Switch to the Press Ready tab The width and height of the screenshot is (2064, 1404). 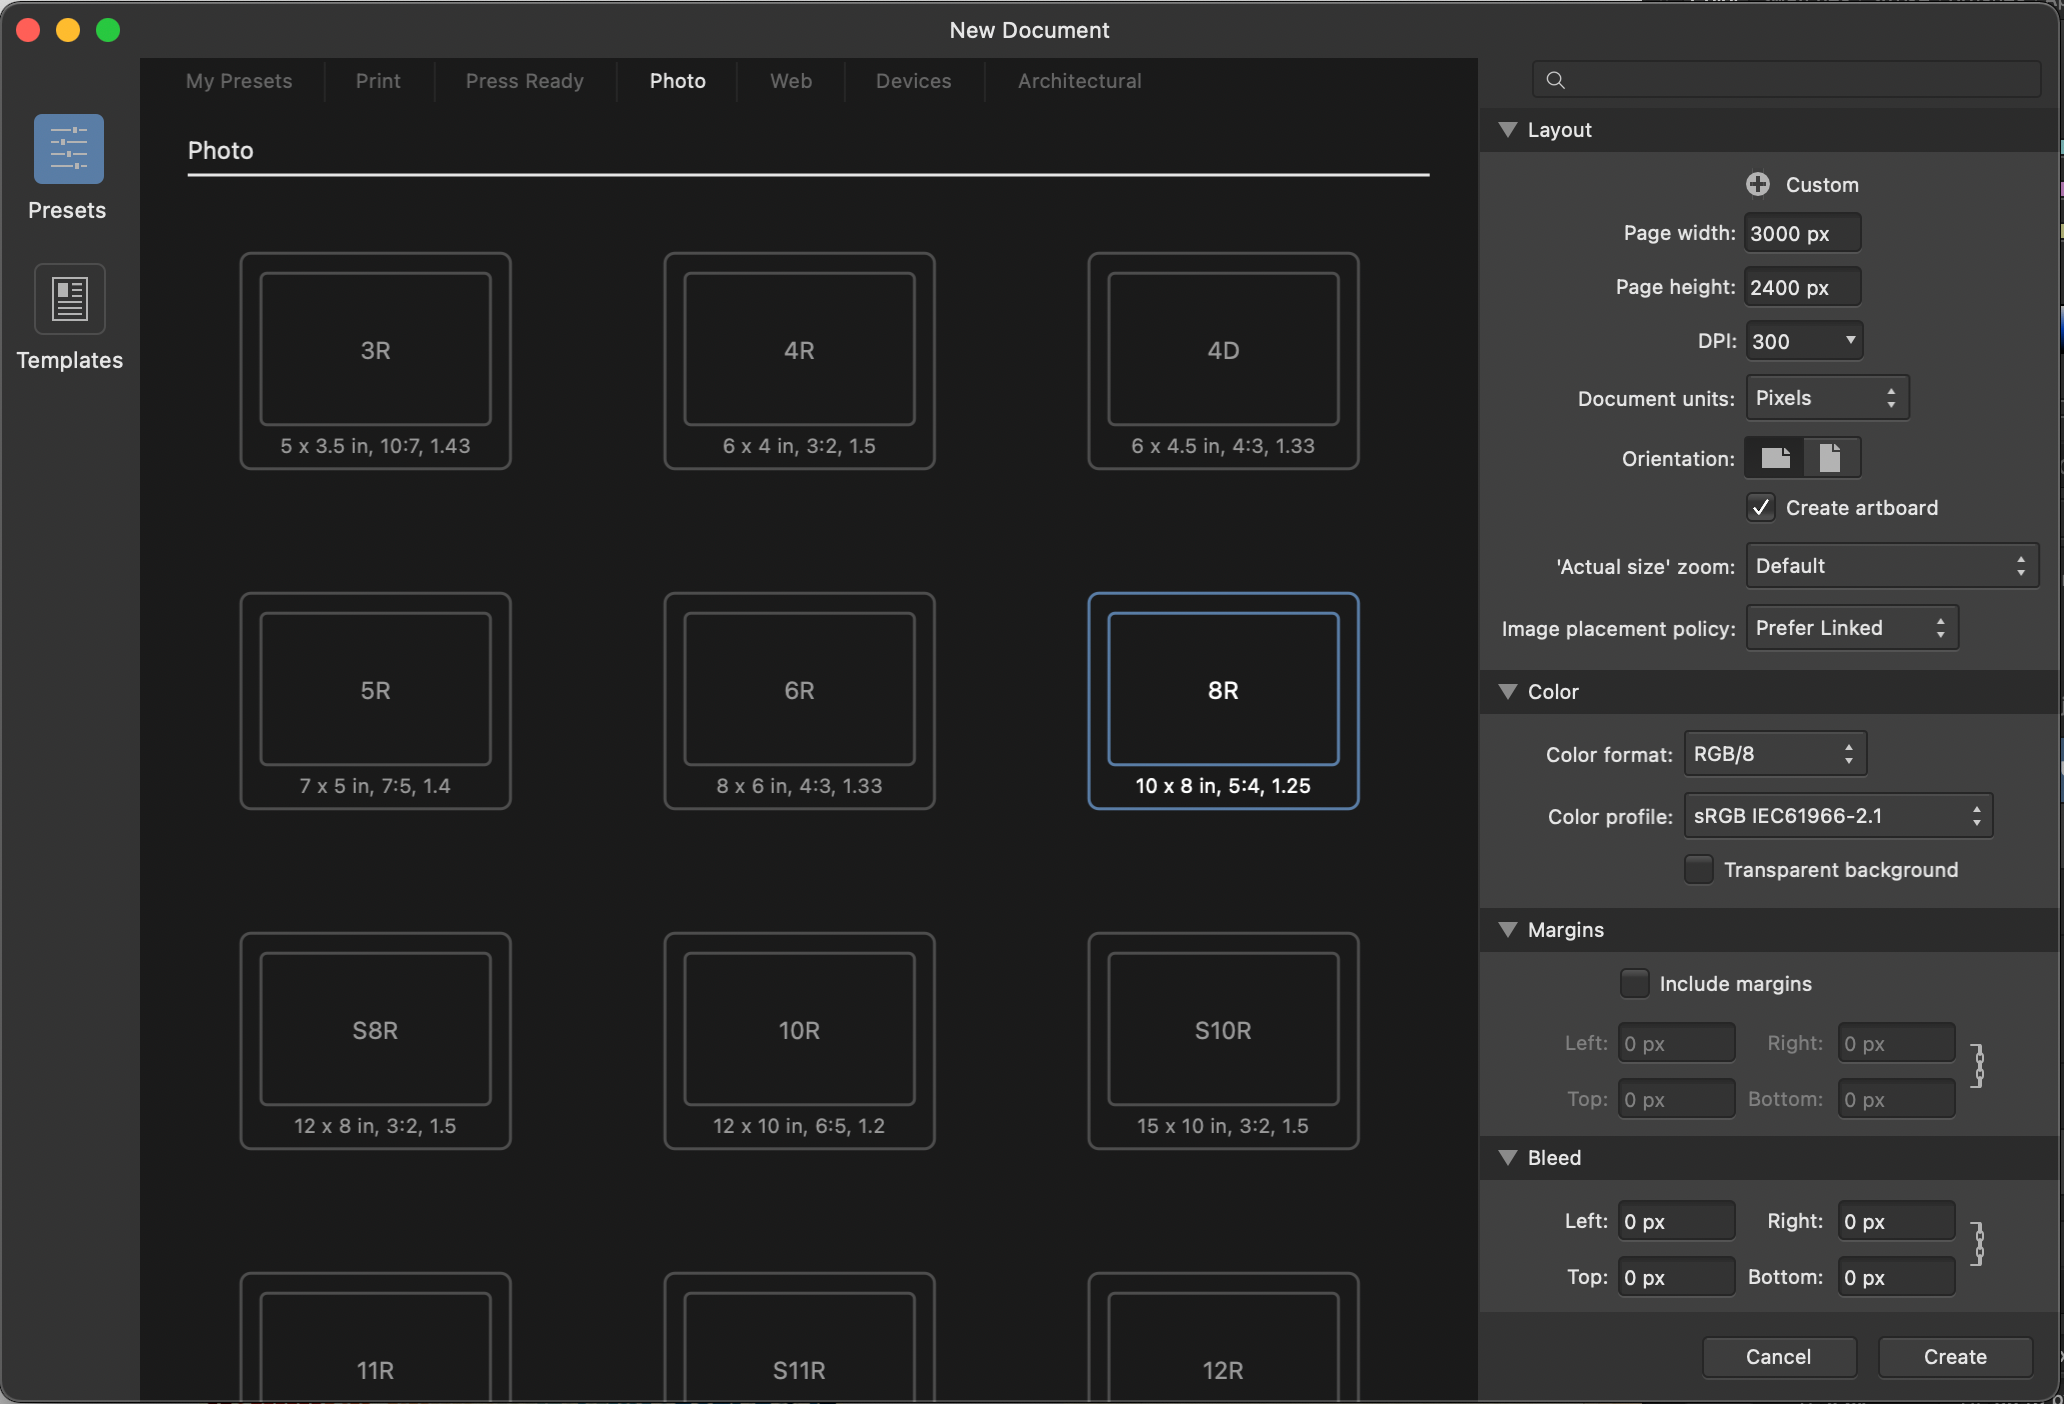(524, 81)
